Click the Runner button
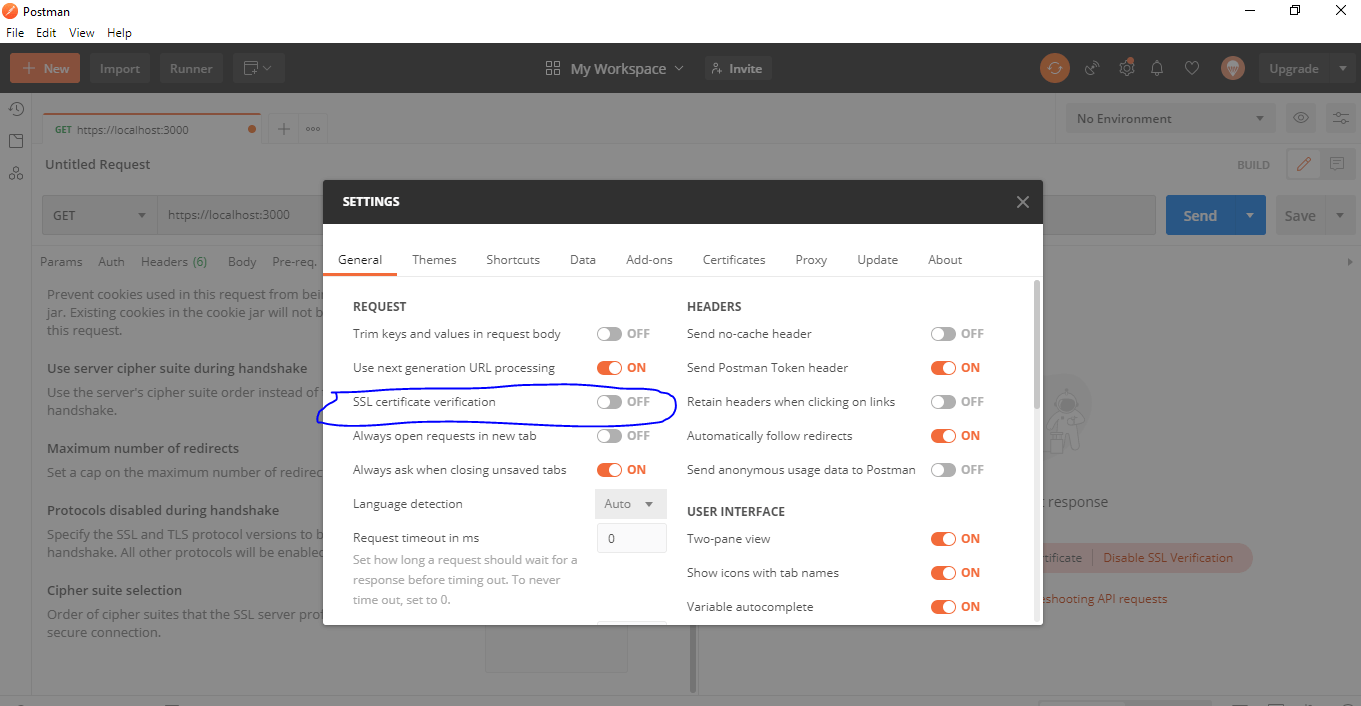Image resolution: width=1361 pixels, height=706 pixels. point(191,68)
